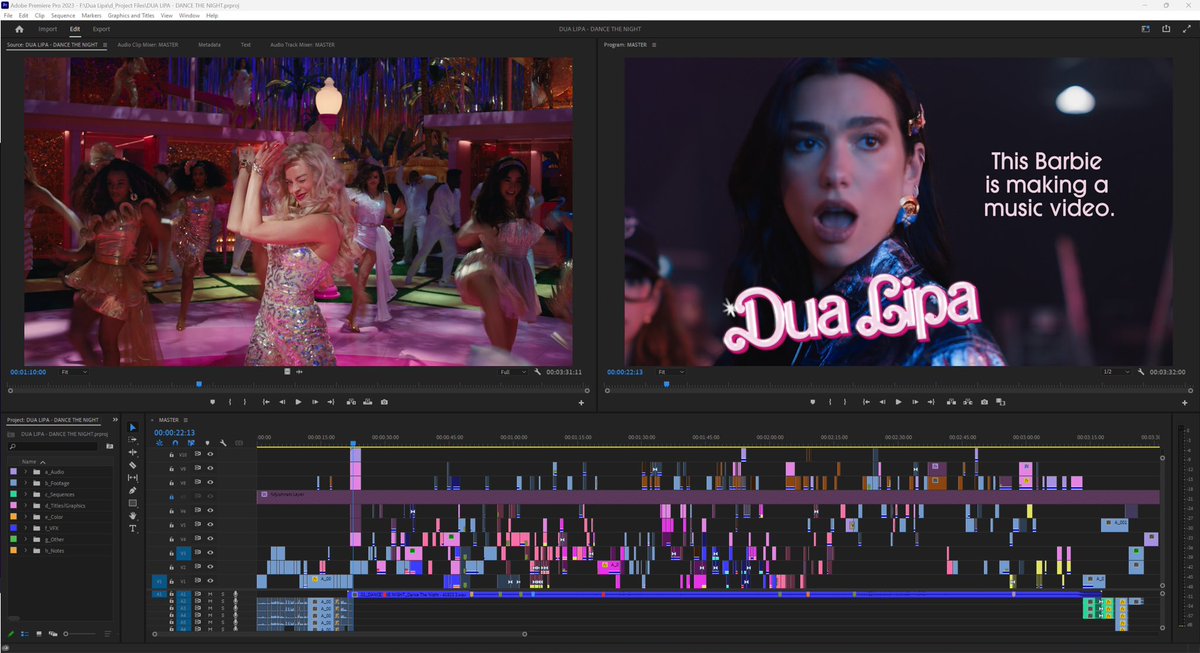Toggle sync lock for V5 track
The height and width of the screenshot is (653, 1200).
pos(197,524)
